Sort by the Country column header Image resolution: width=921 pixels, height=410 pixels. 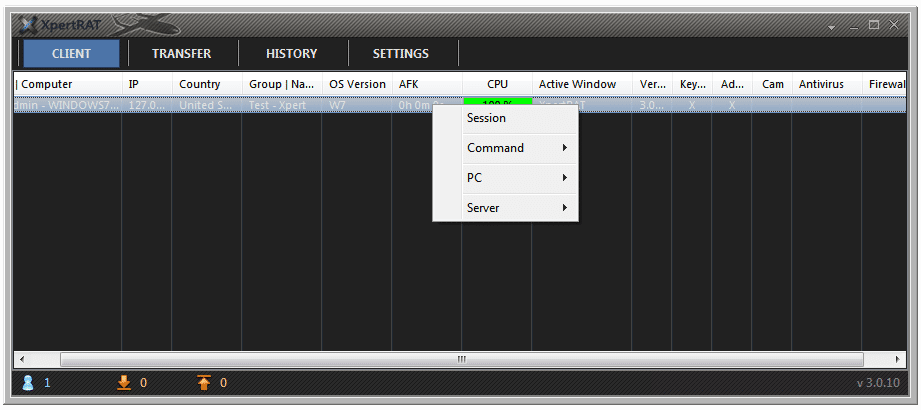207,84
